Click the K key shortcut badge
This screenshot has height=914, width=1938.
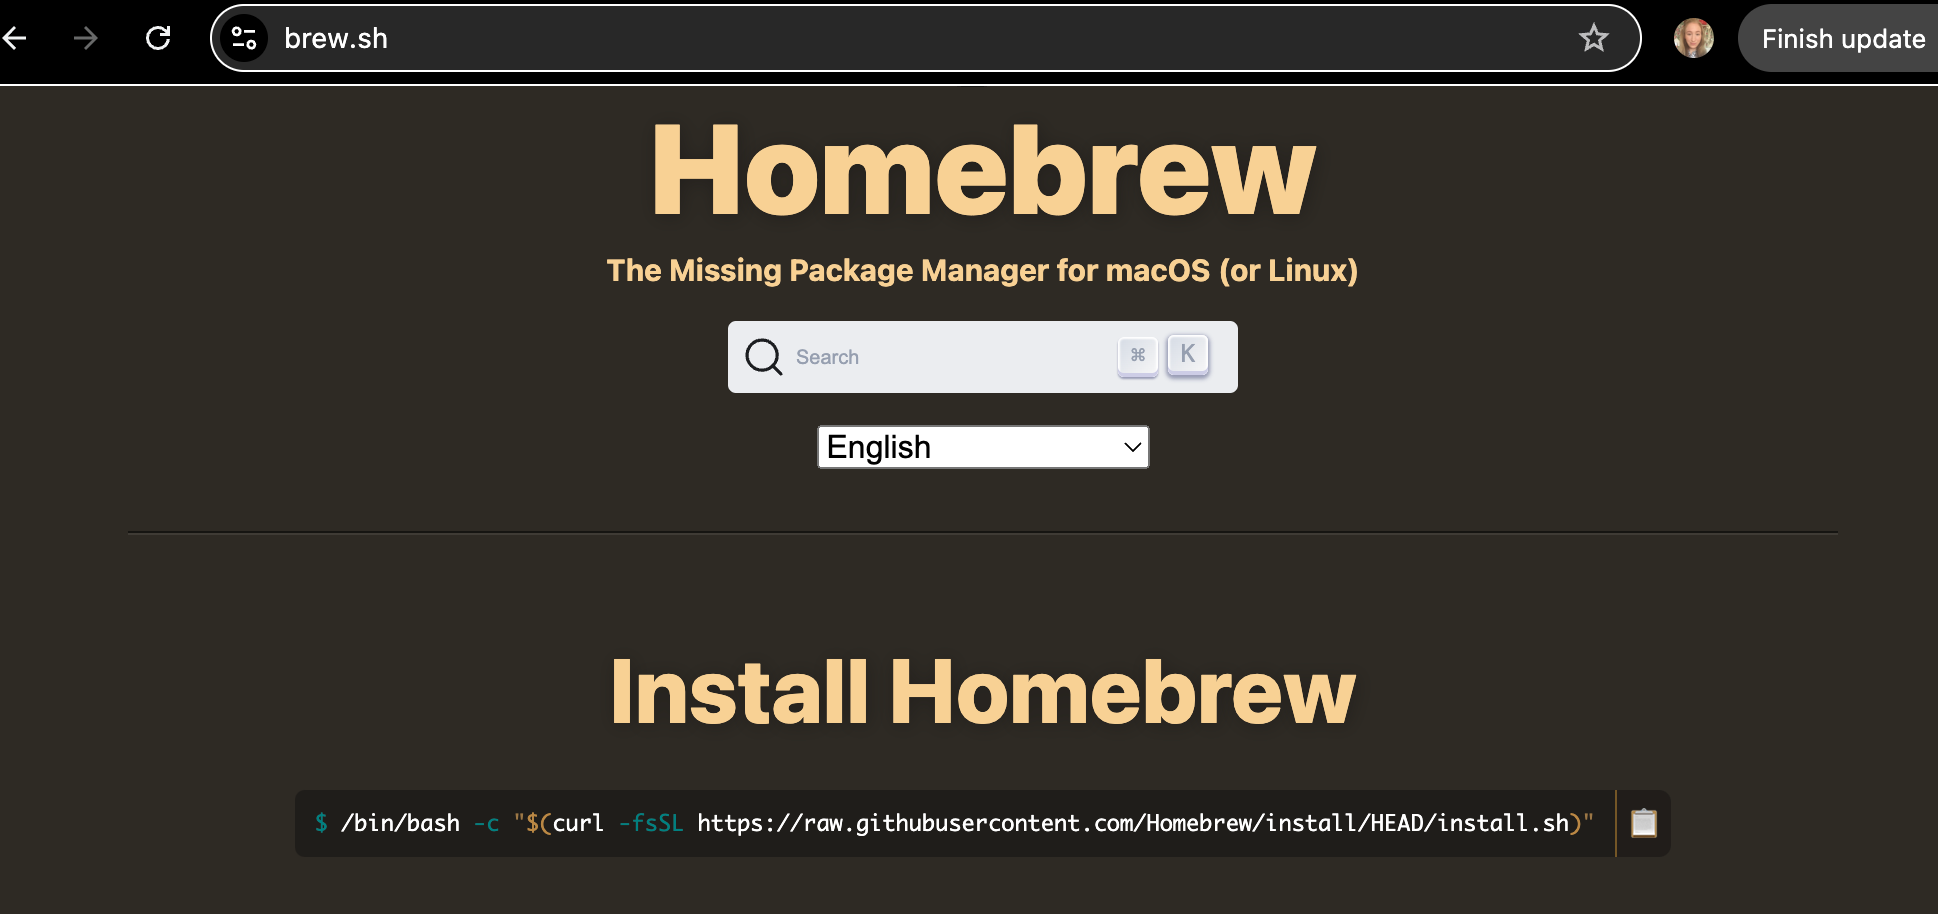pos(1188,354)
